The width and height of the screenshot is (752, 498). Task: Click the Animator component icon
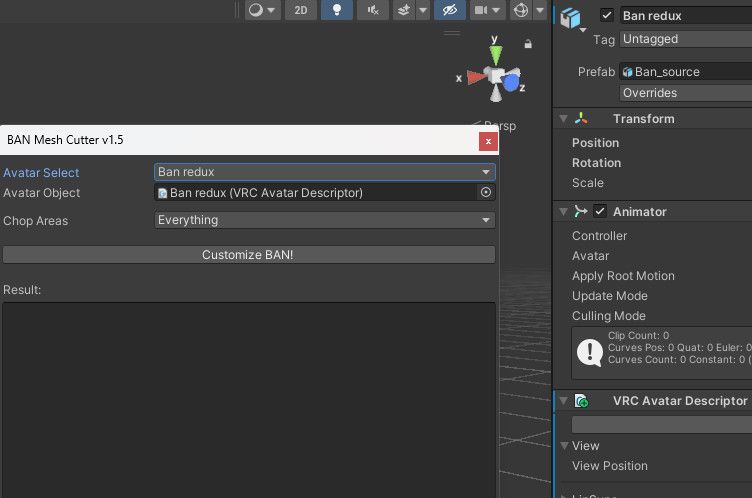click(x=581, y=212)
